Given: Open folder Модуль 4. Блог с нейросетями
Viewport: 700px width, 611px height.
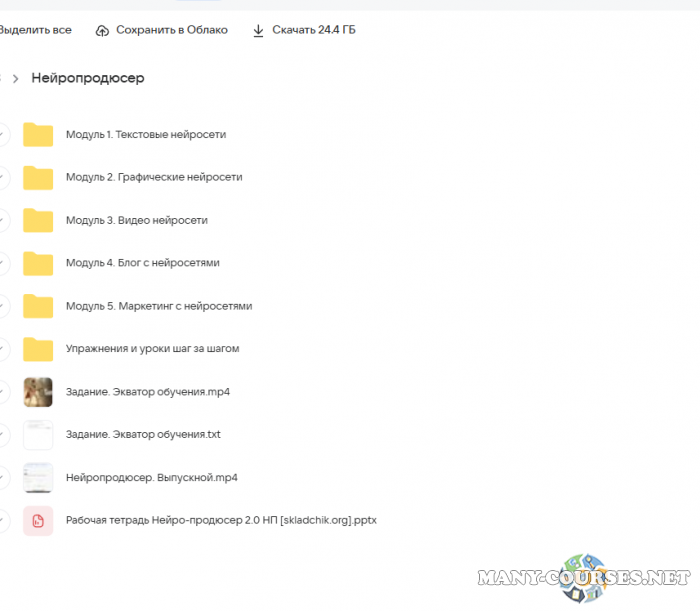Looking at the screenshot, I should [142, 263].
